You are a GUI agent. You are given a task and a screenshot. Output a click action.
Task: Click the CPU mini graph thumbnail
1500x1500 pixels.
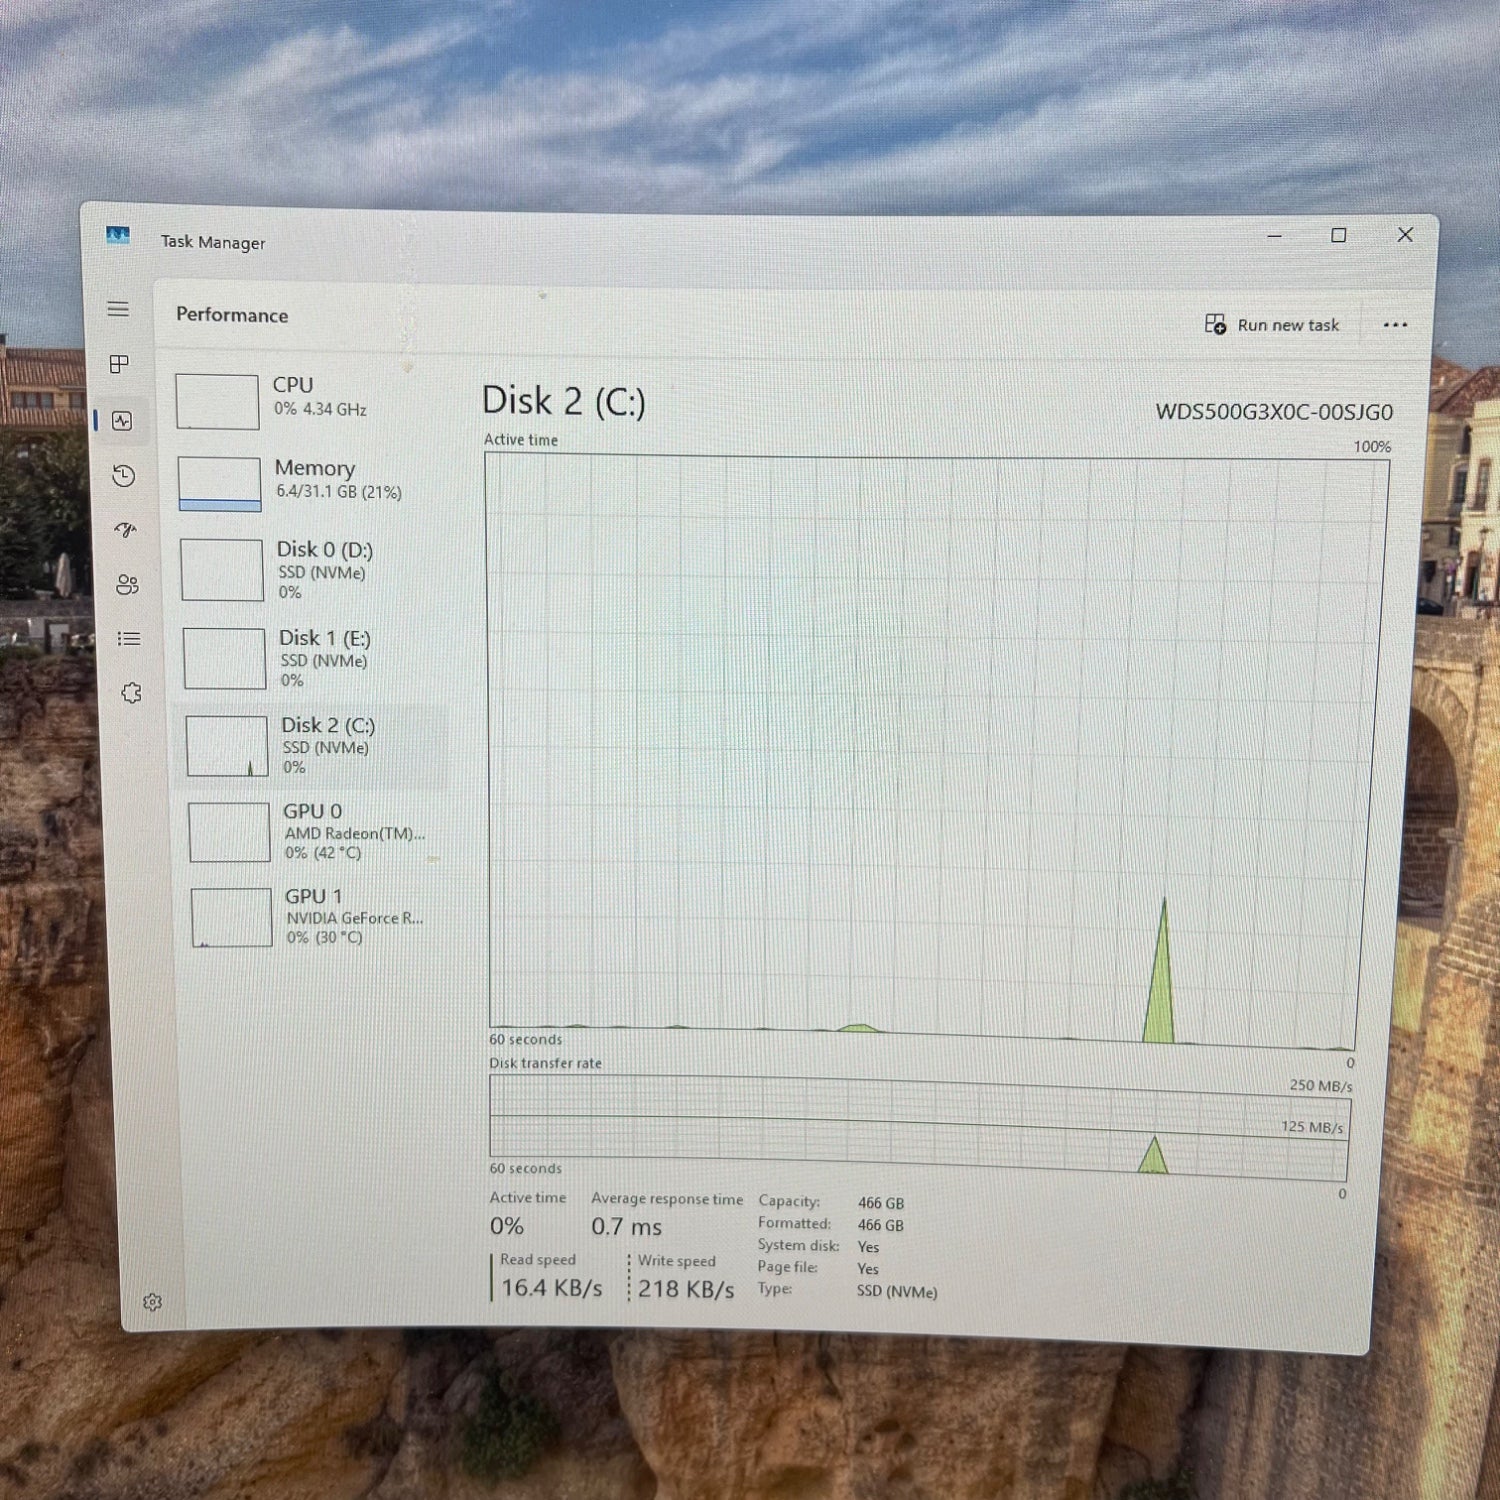point(217,402)
